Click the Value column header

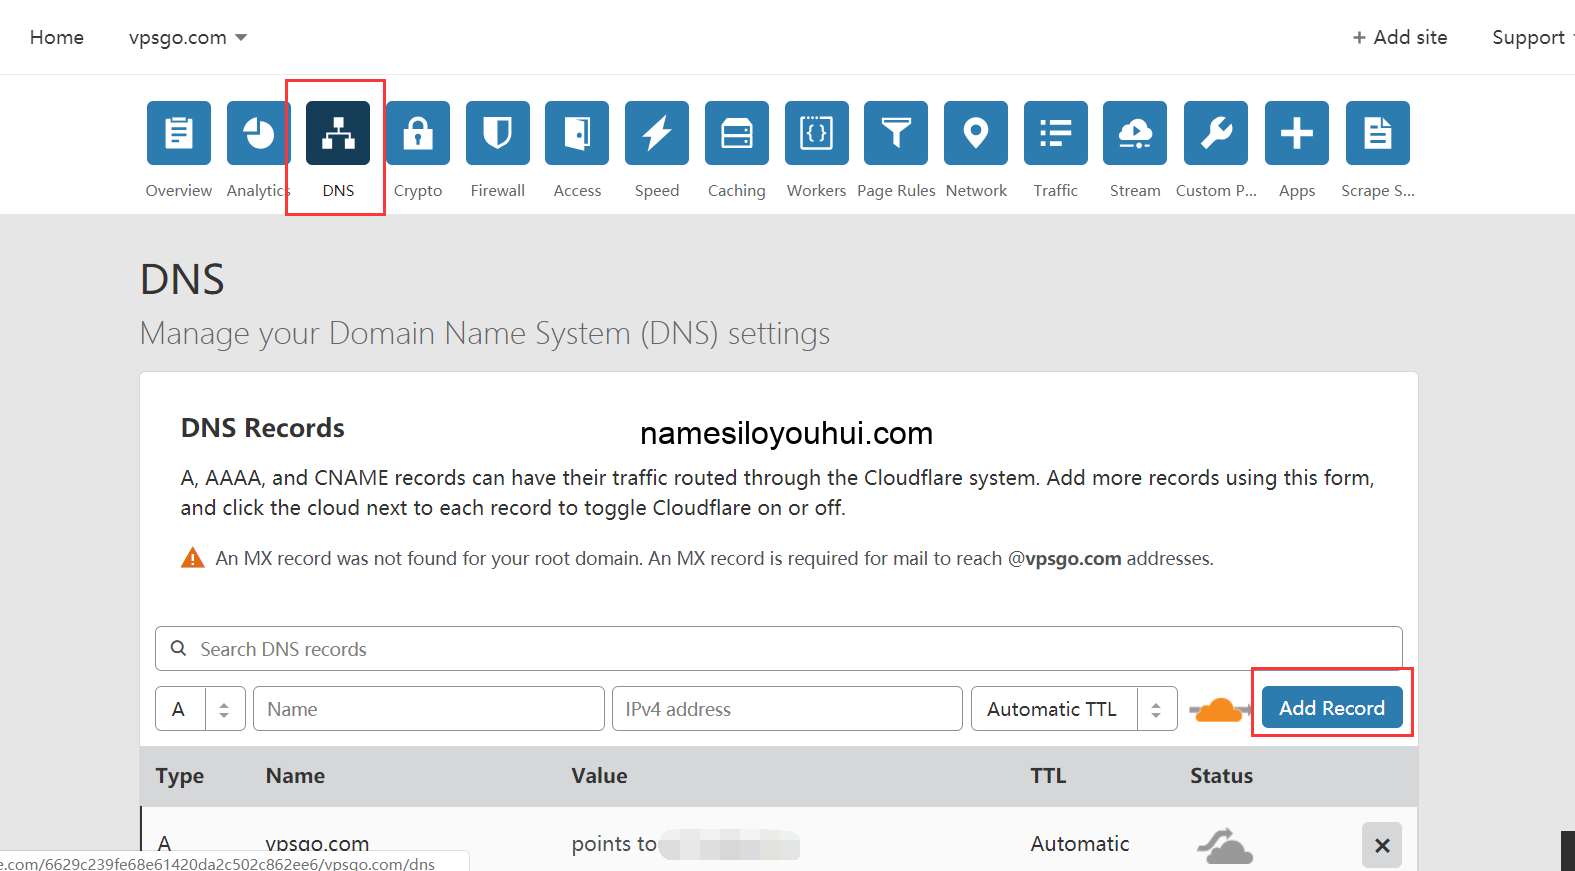[599, 776]
